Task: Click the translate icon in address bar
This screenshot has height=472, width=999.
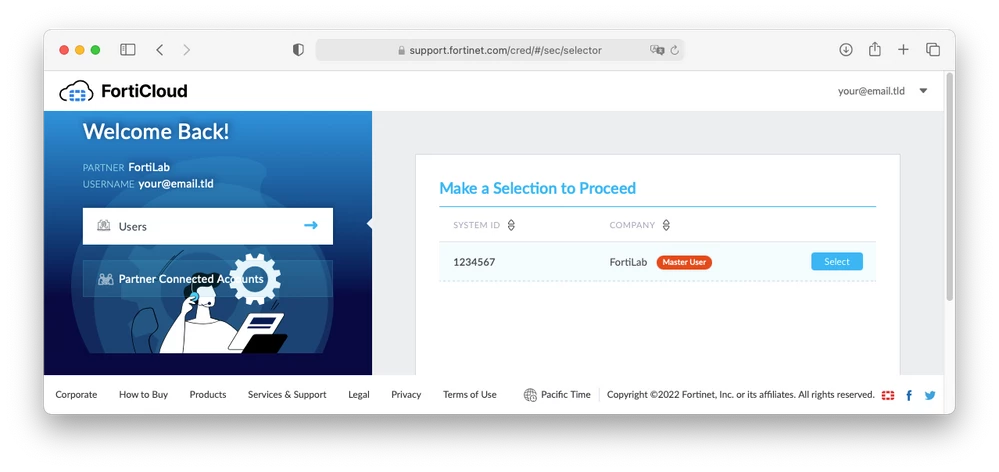Action: point(657,50)
